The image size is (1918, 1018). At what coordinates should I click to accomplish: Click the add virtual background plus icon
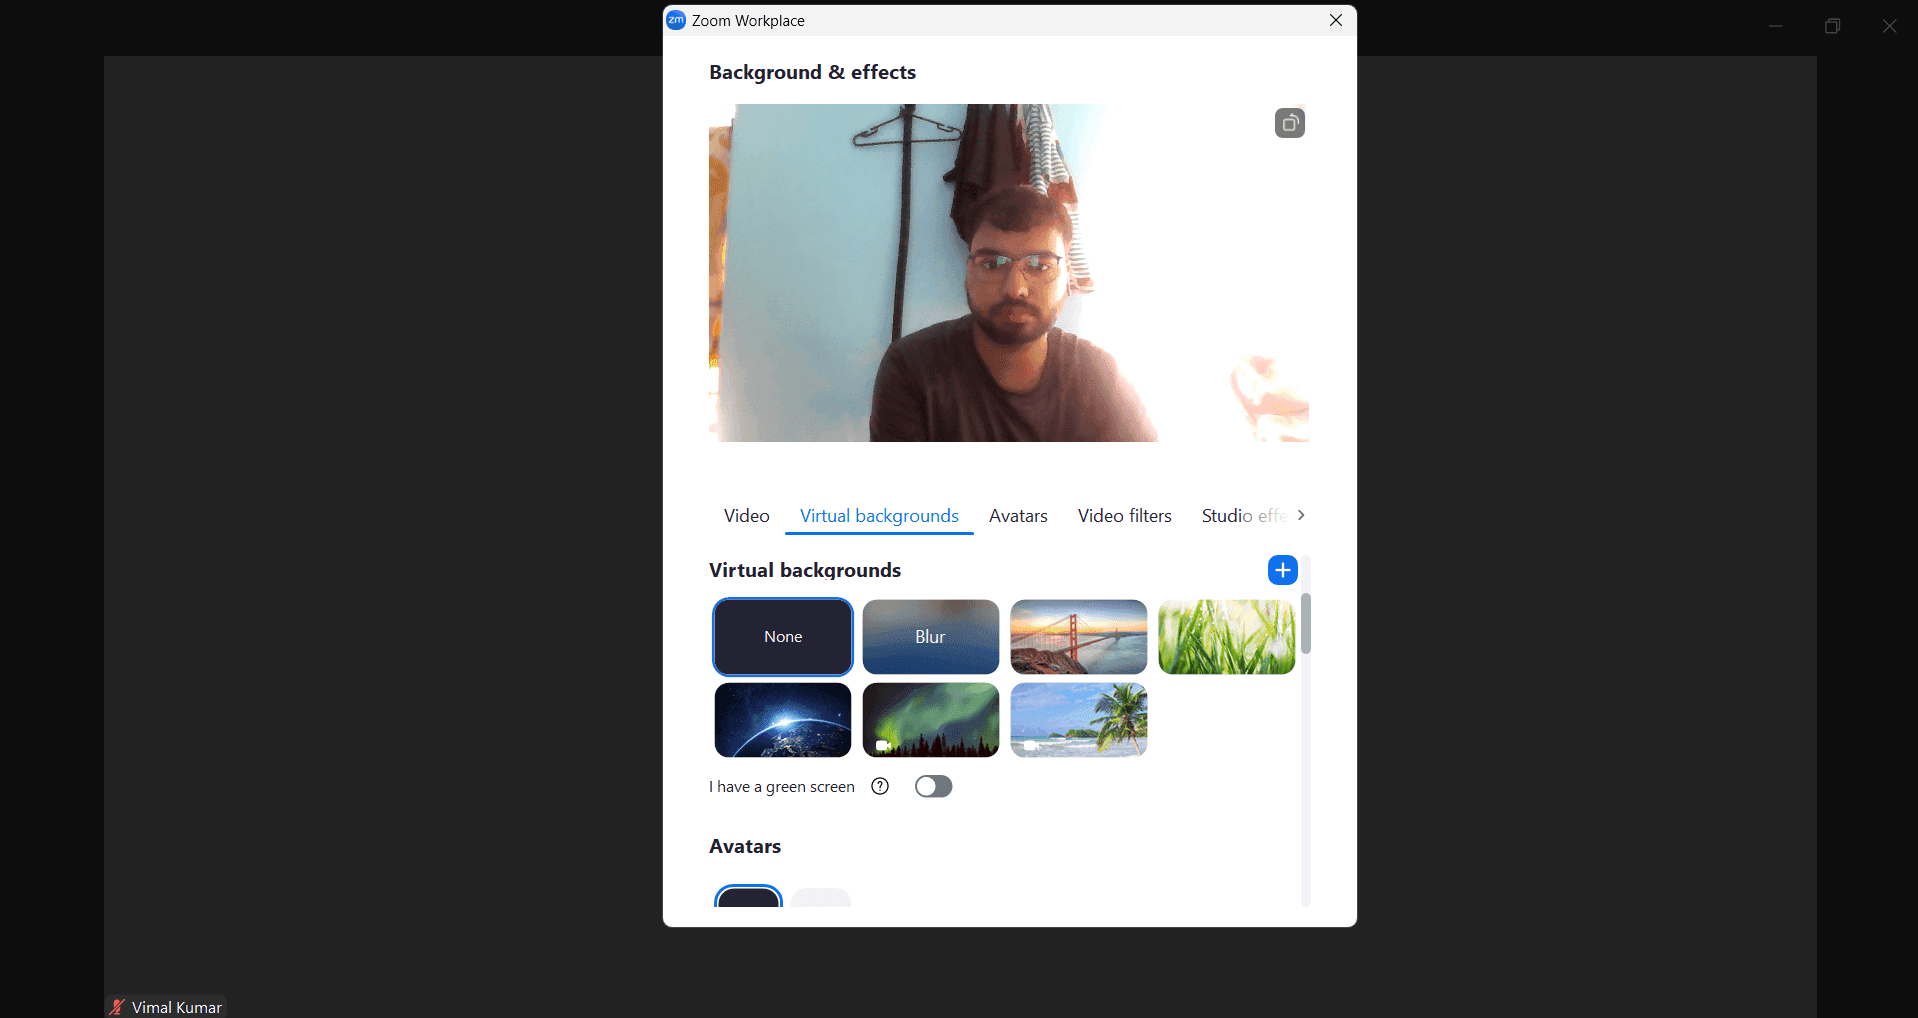click(1282, 570)
